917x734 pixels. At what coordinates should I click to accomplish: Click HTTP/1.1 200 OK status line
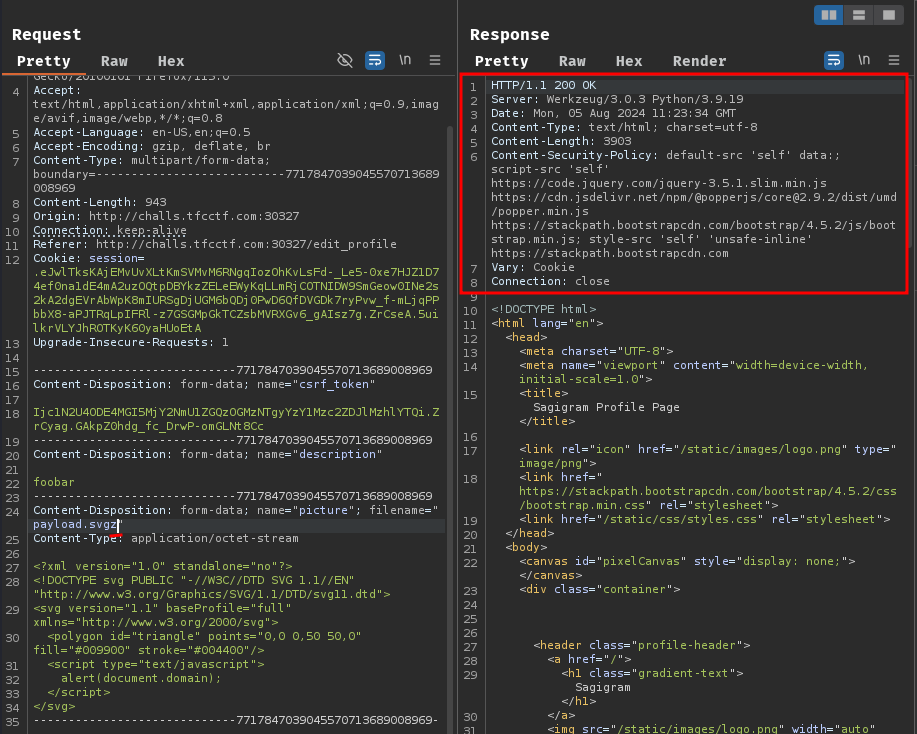pyautogui.click(x=543, y=85)
